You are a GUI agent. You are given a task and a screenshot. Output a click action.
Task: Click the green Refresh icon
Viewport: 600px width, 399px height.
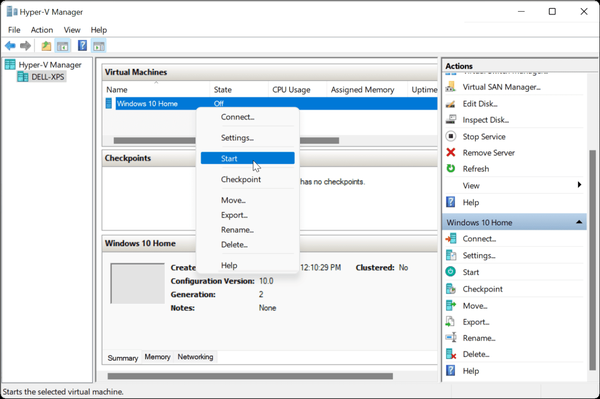(x=451, y=168)
